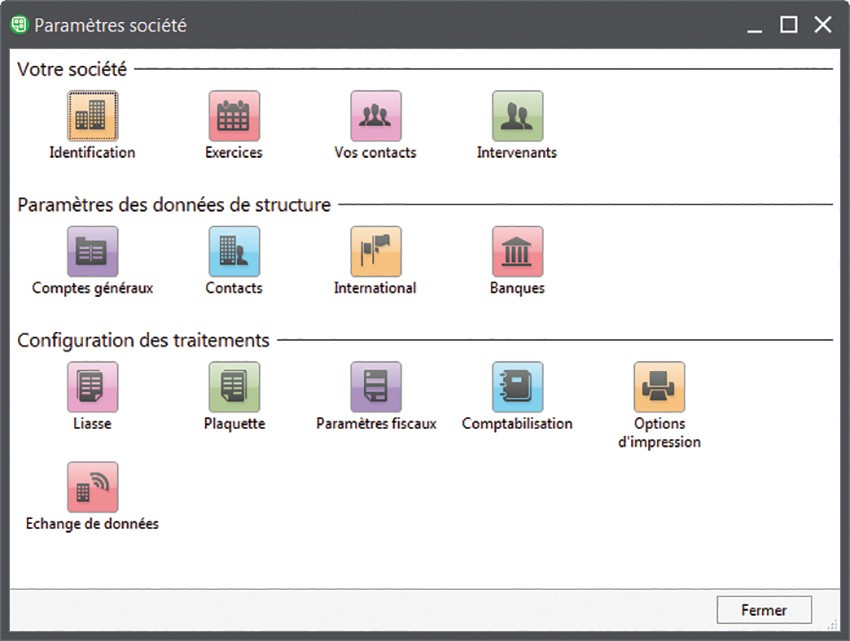Click the Fermer button

tap(764, 610)
